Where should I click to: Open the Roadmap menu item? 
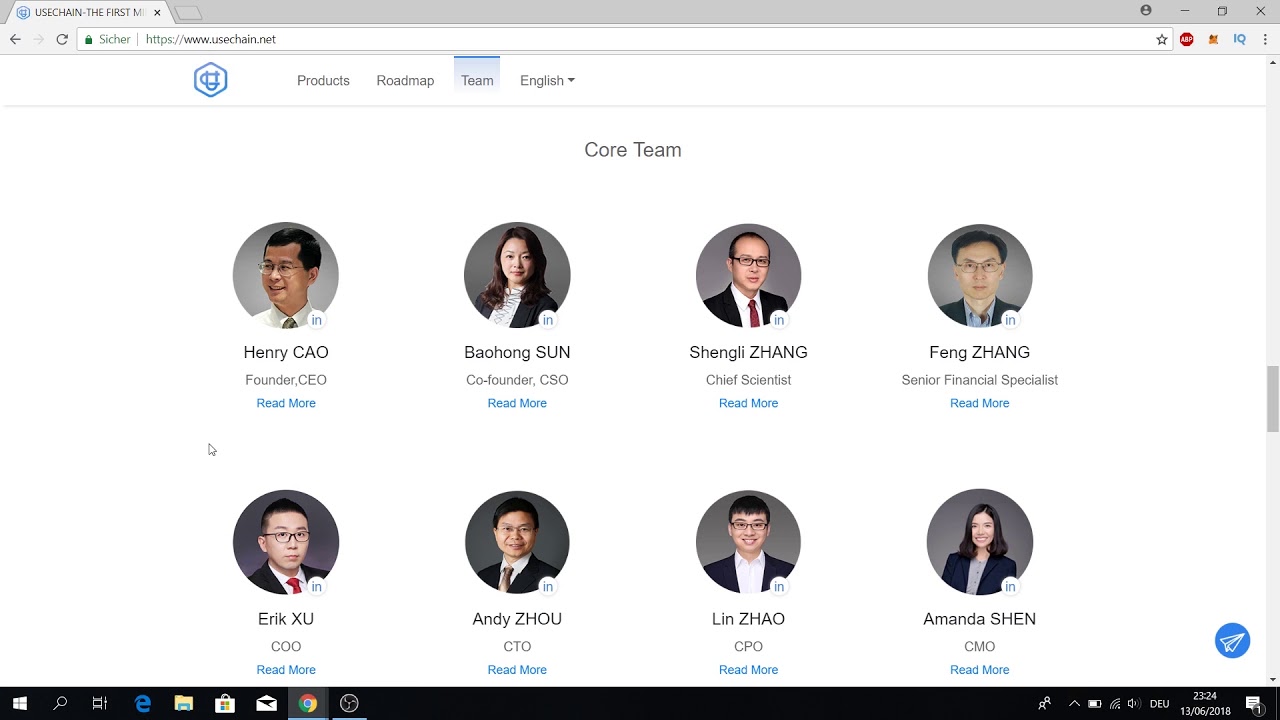point(405,81)
